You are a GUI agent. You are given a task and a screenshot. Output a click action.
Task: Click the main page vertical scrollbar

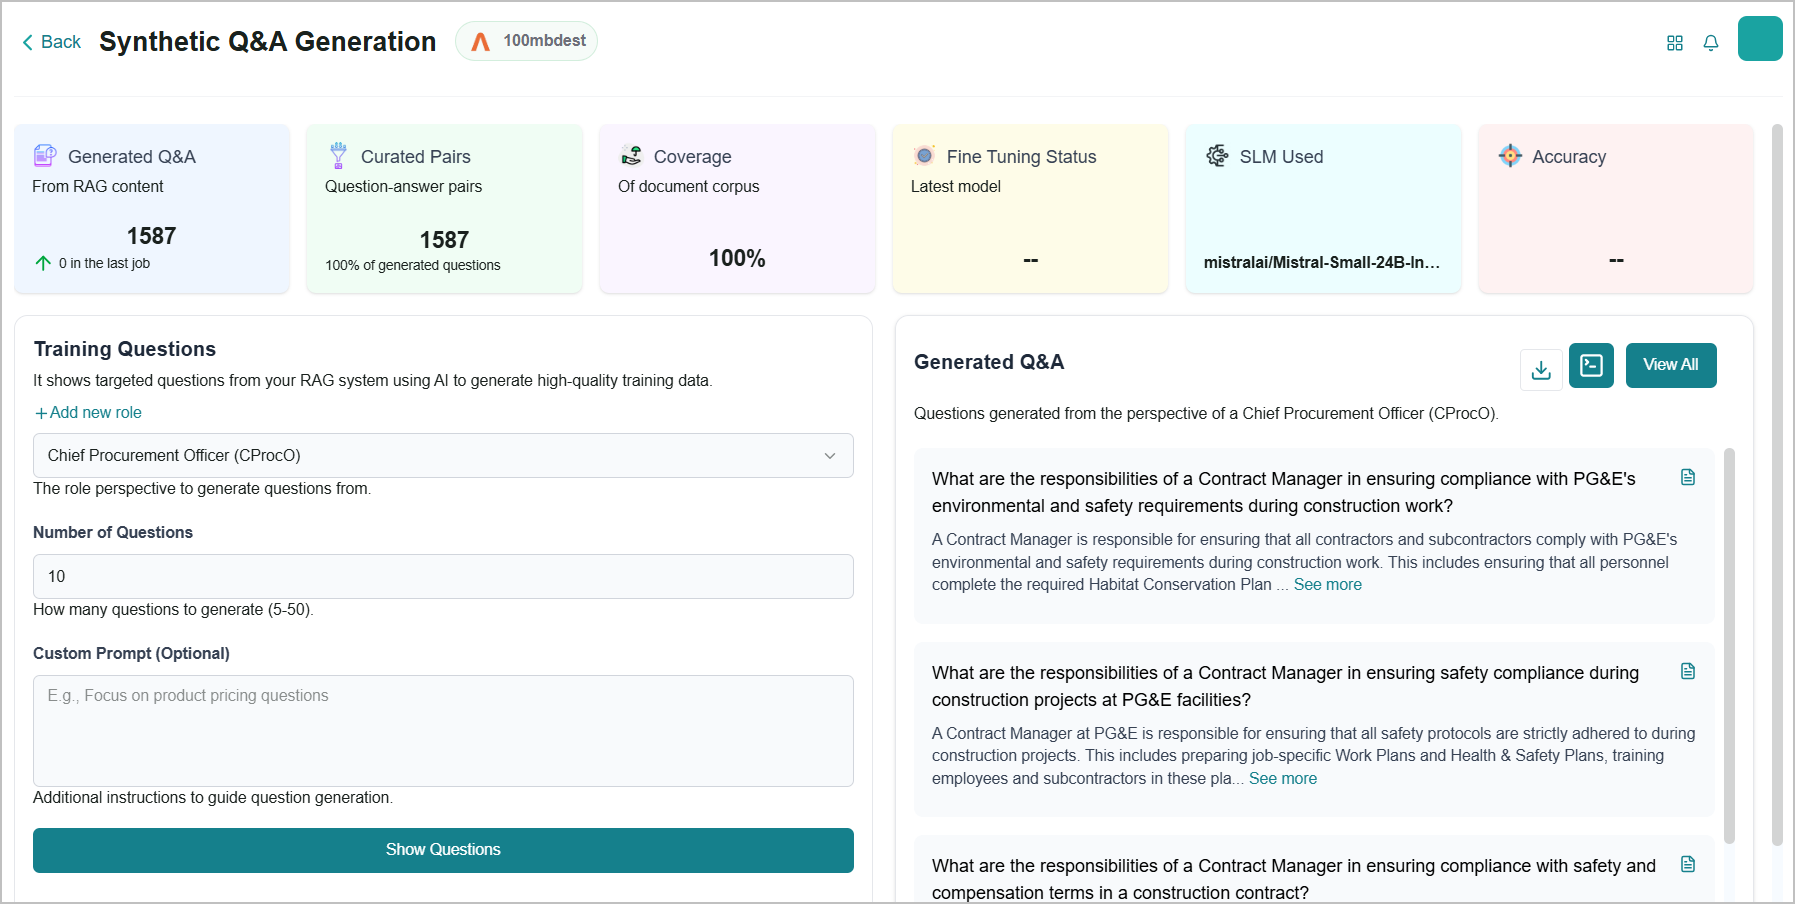(x=1777, y=485)
